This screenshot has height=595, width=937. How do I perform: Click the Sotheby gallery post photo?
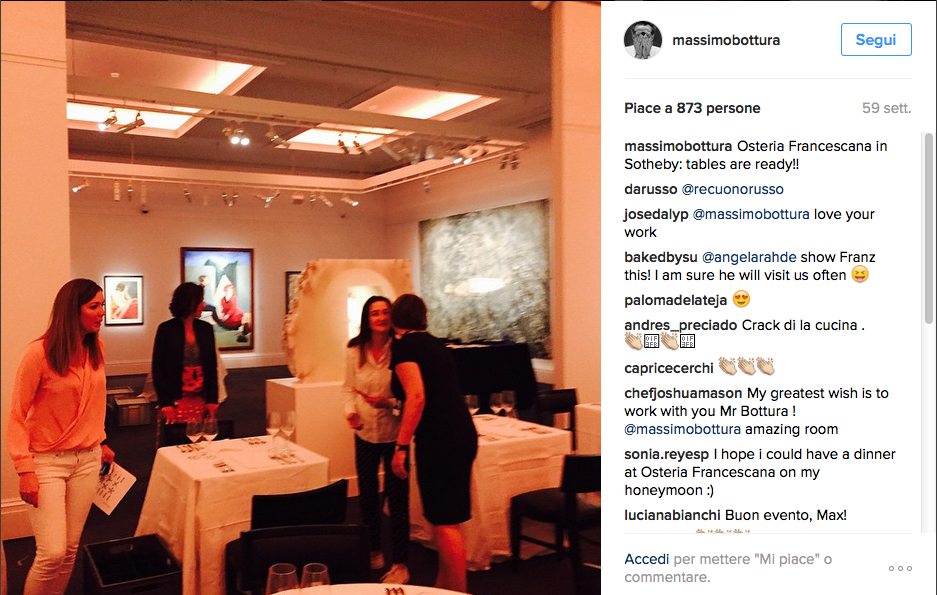point(301,298)
